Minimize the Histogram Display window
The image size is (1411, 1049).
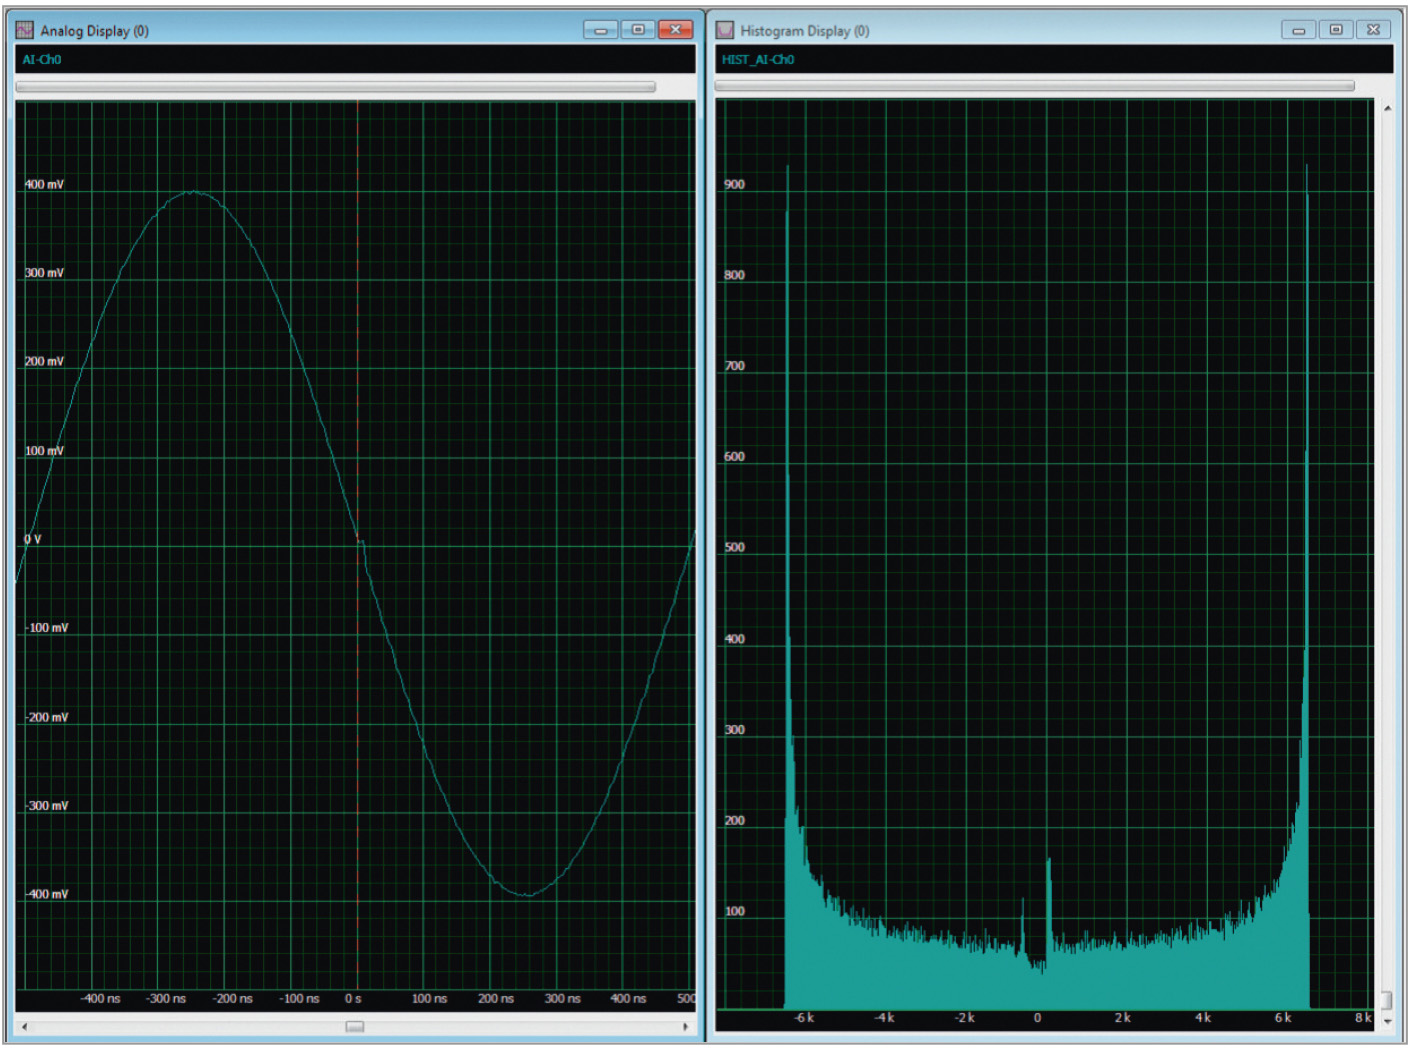[x=1298, y=30]
